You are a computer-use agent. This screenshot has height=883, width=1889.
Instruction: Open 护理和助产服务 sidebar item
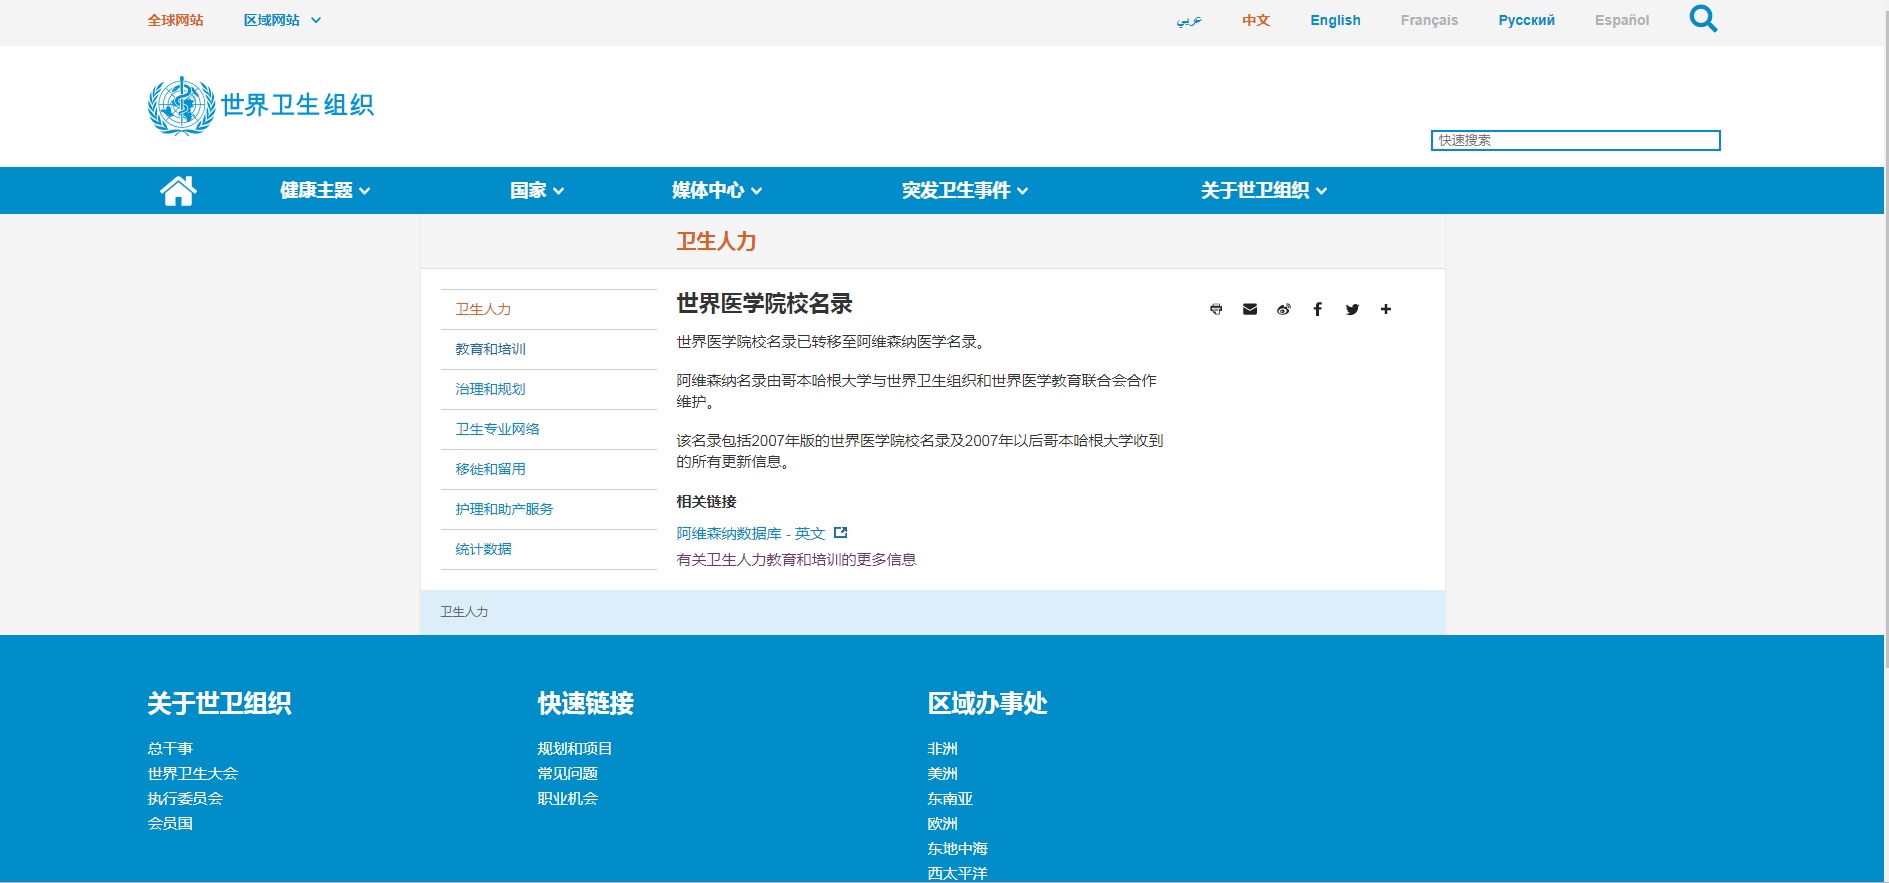548,509
